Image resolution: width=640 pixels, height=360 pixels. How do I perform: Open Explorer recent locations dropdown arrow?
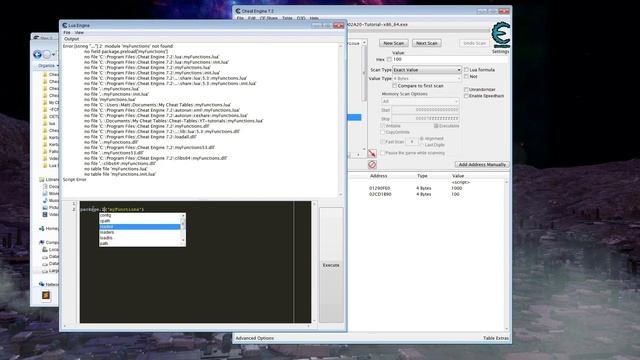[x=54, y=54]
